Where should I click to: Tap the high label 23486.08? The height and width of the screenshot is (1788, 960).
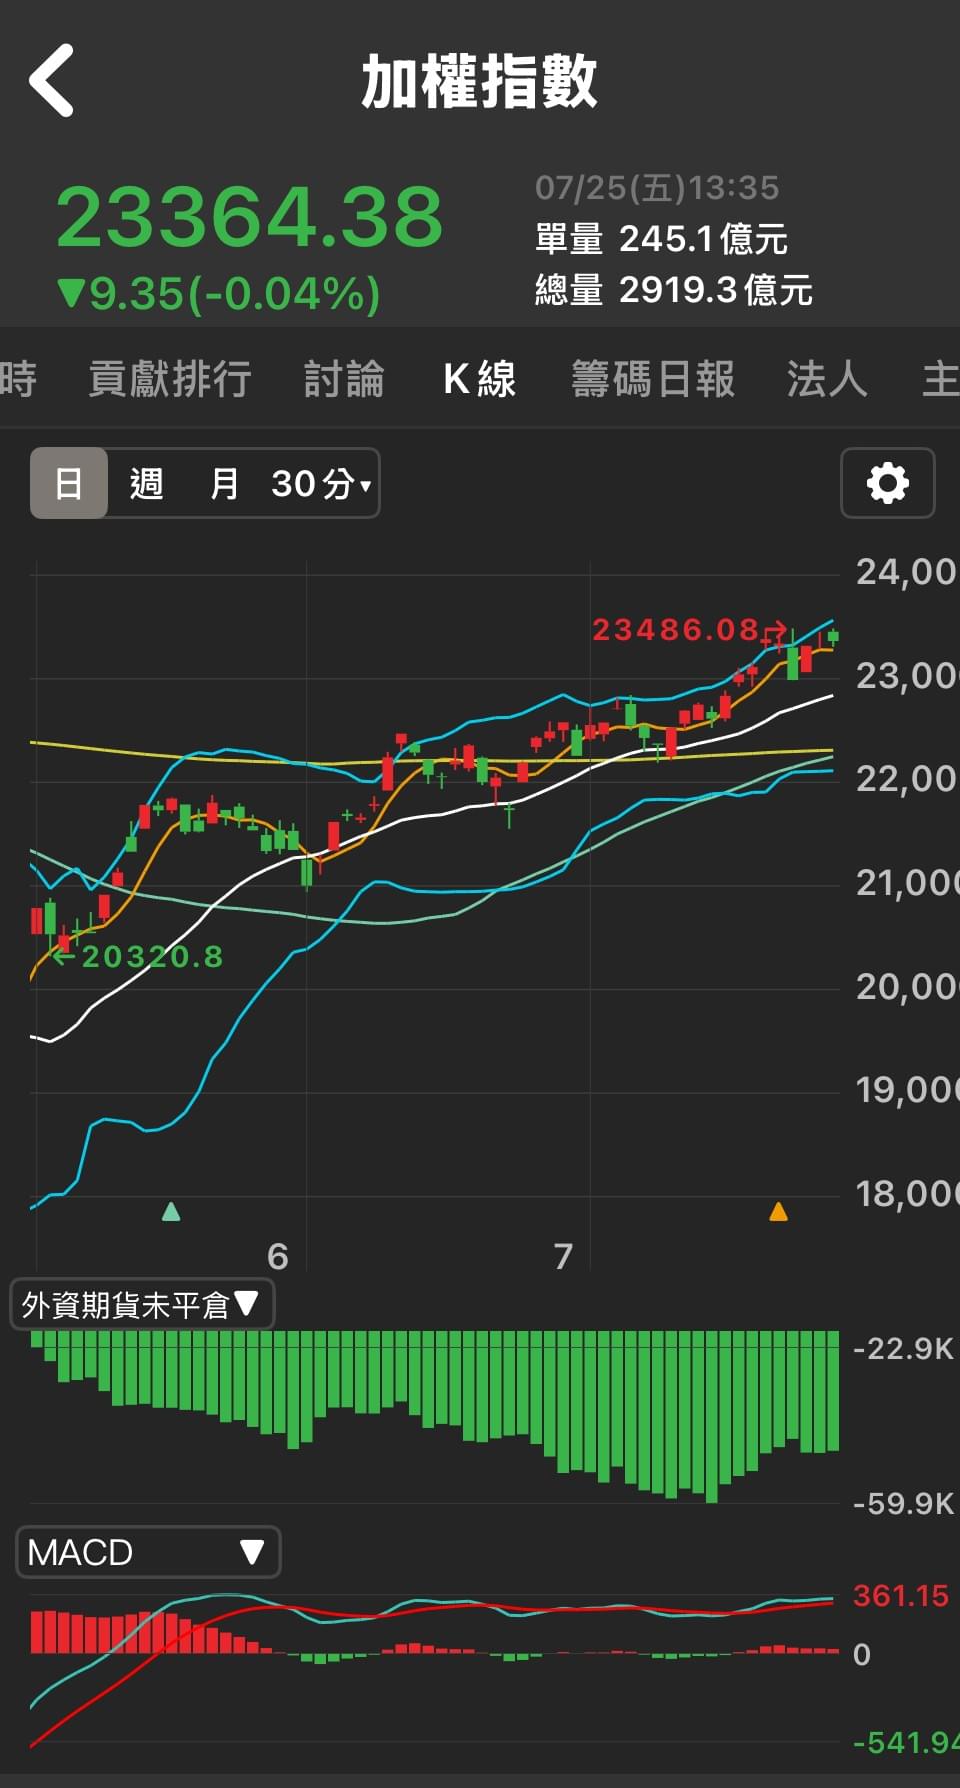(676, 629)
